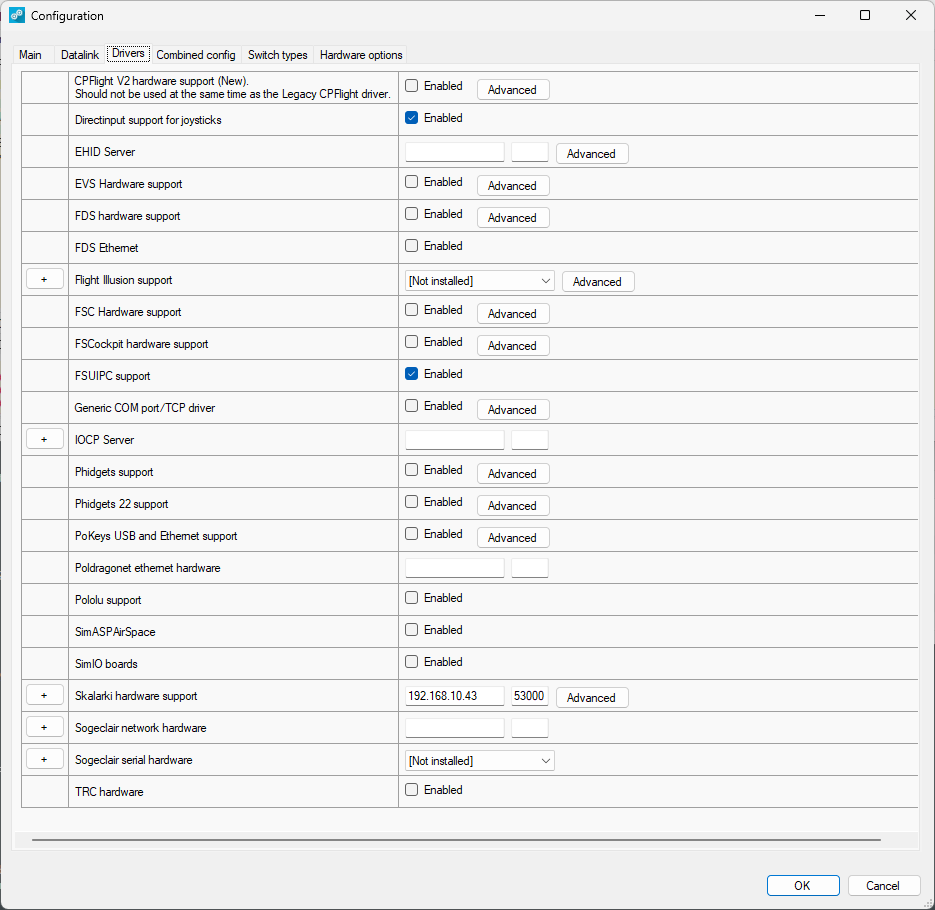Cancel the configuration dialog
The height and width of the screenshot is (910, 935).
(x=884, y=886)
